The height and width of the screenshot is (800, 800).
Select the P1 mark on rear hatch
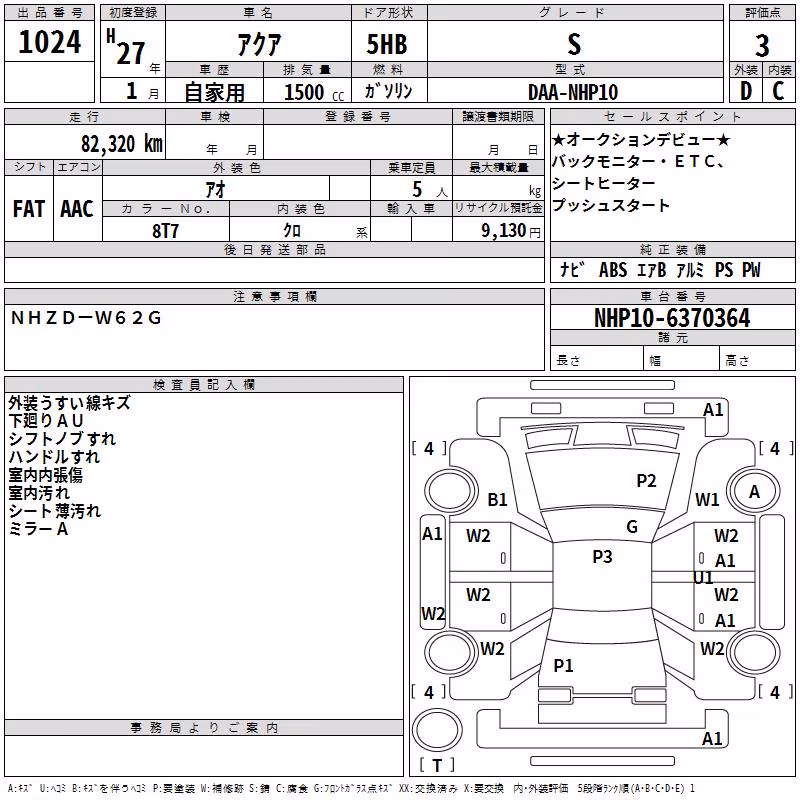(563, 665)
